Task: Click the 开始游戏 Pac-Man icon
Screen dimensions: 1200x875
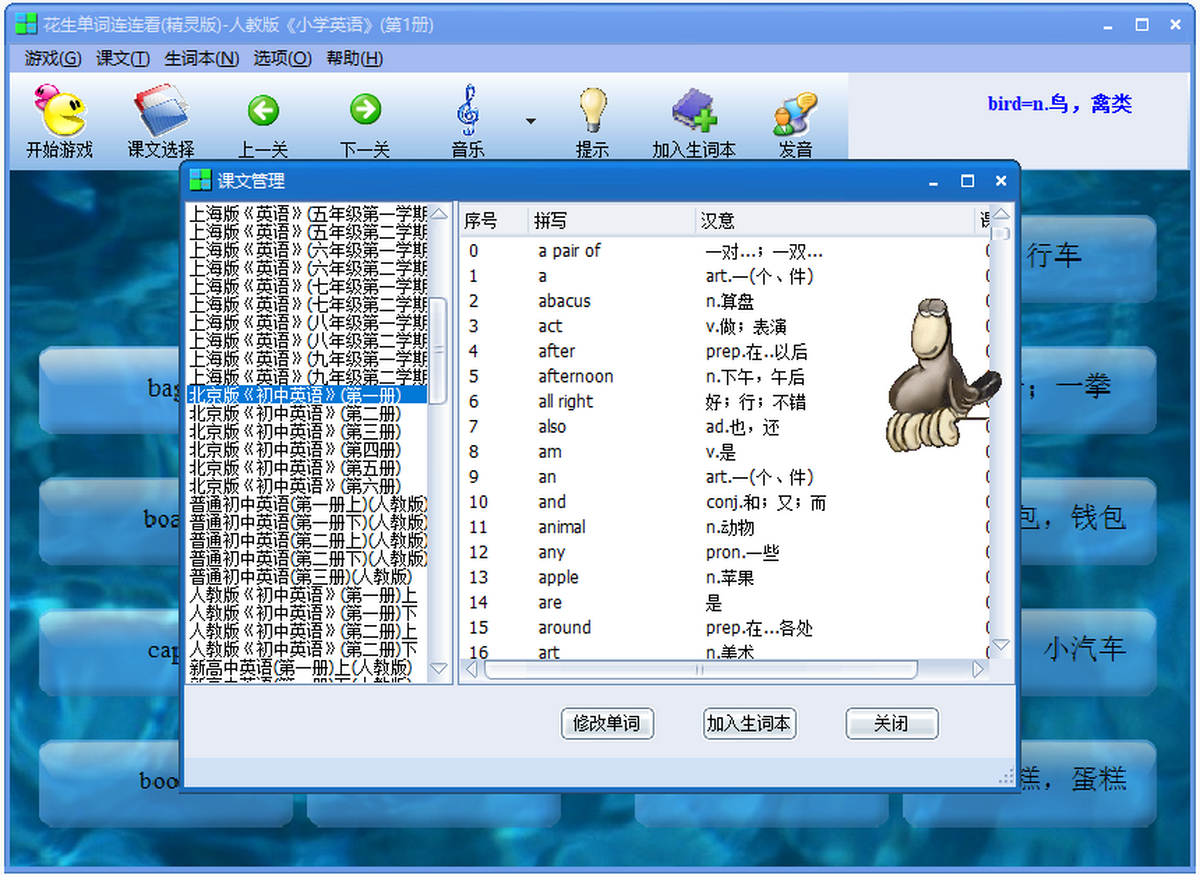Action: coord(59,110)
